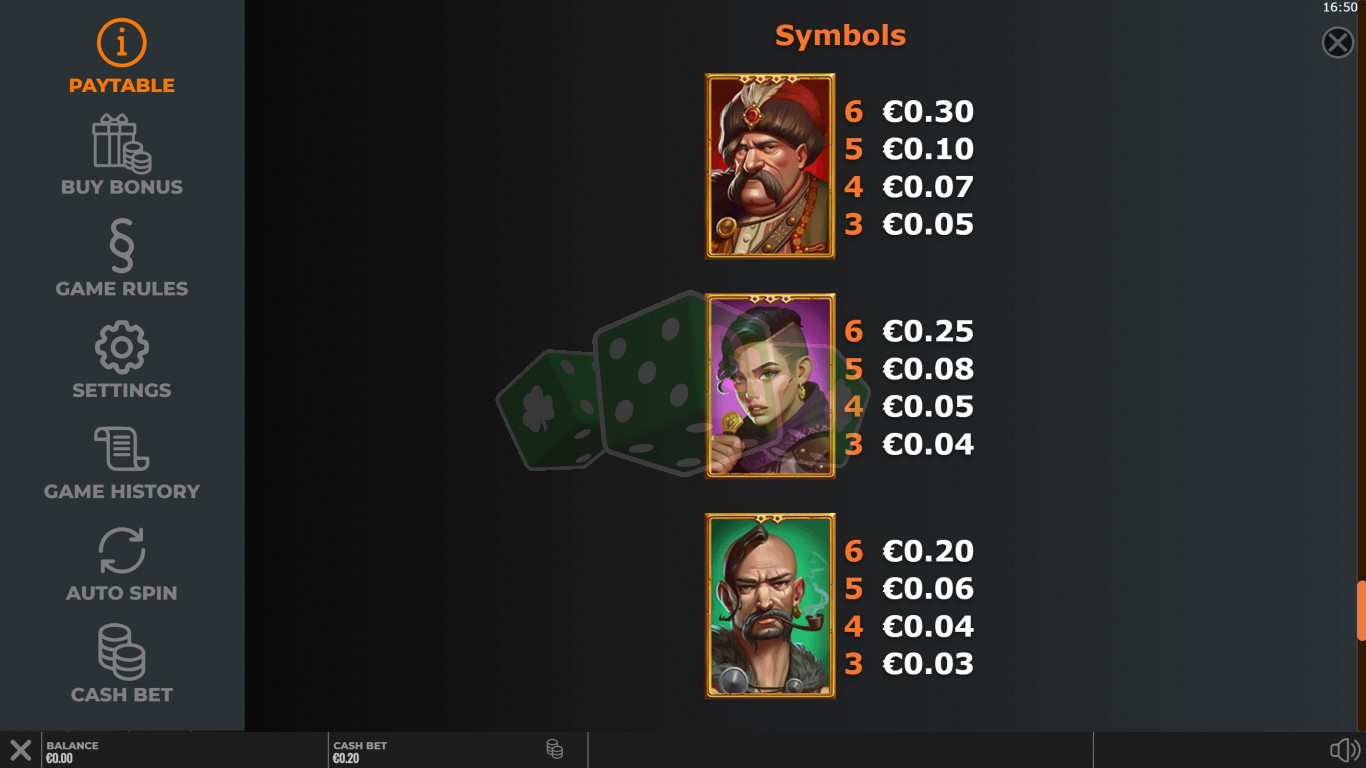The height and width of the screenshot is (768, 1366).
Task: Click coins icon beside Cash Bet amount
Action: click(554, 749)
